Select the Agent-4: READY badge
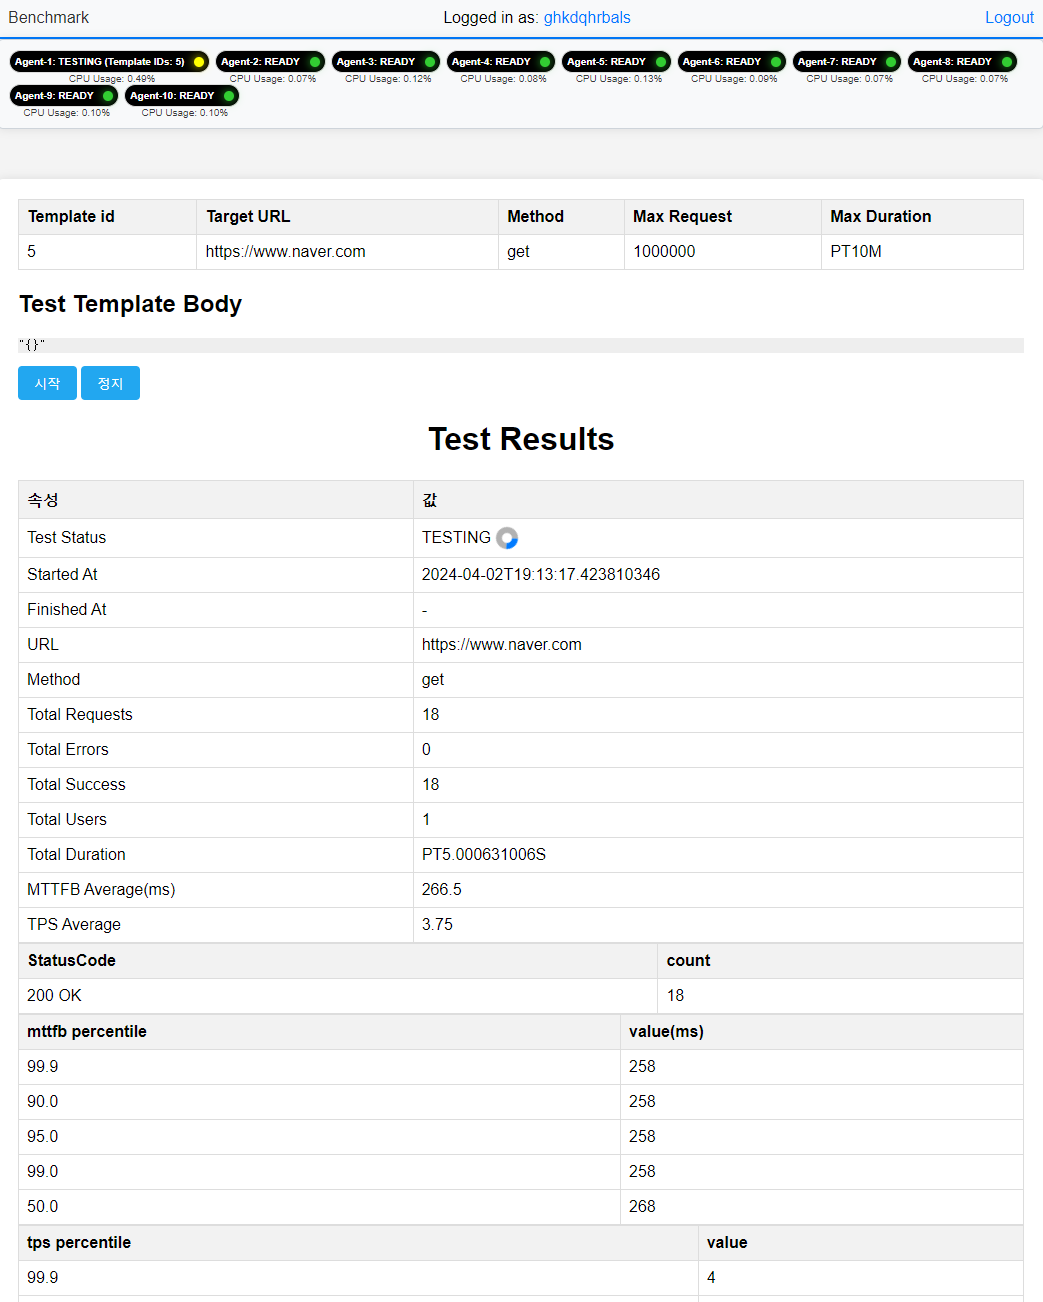Viewport: 1043px width, 1302px height. 501,62
